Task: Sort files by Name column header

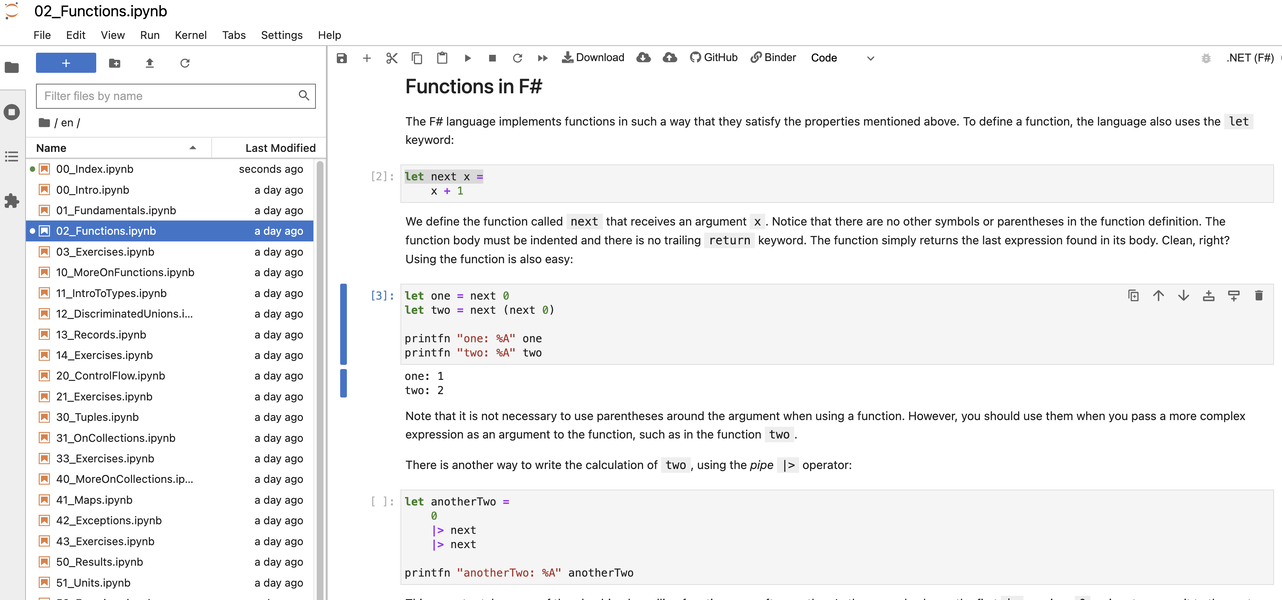Action: point(118,148)
